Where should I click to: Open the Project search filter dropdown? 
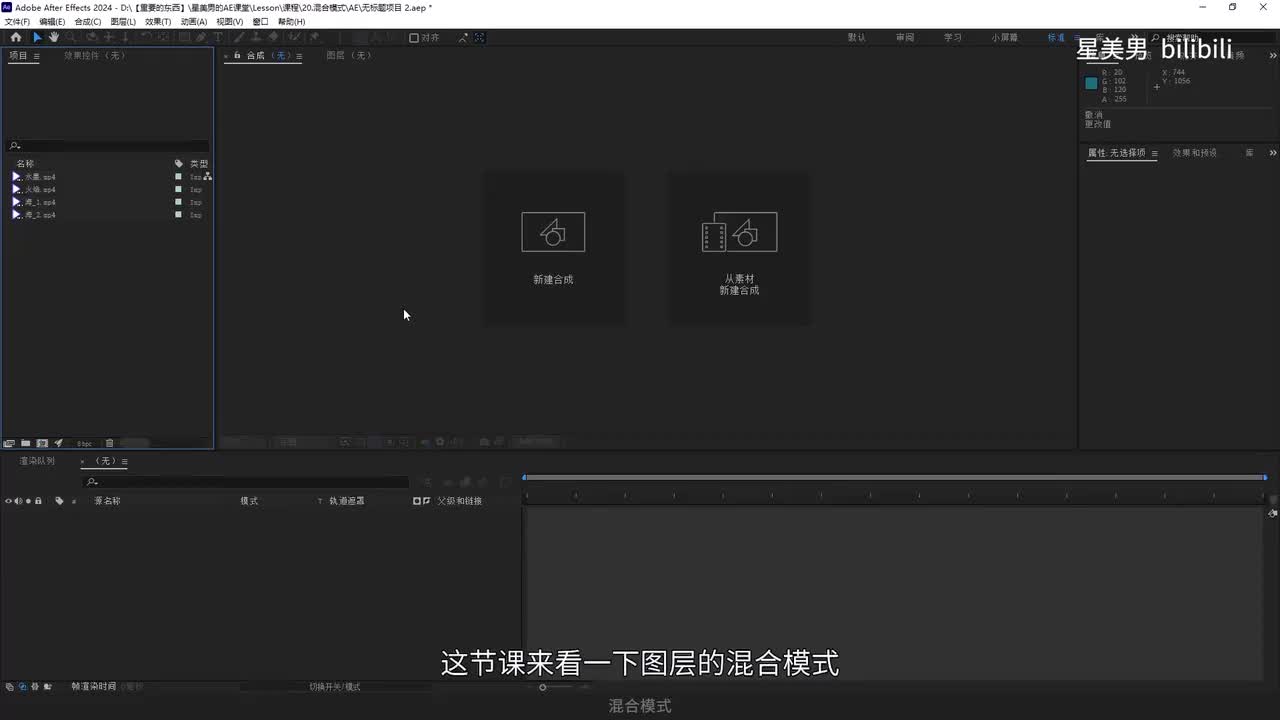pyautogui.click(x=15, y=146)
